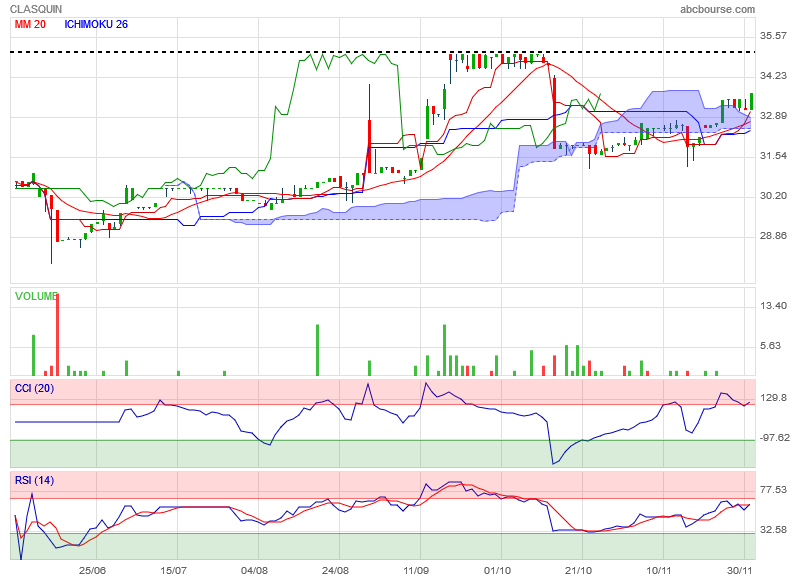The image size is (800, 580).
Task: Click the 13.40 volume axis value
Action: coord(773,306)
